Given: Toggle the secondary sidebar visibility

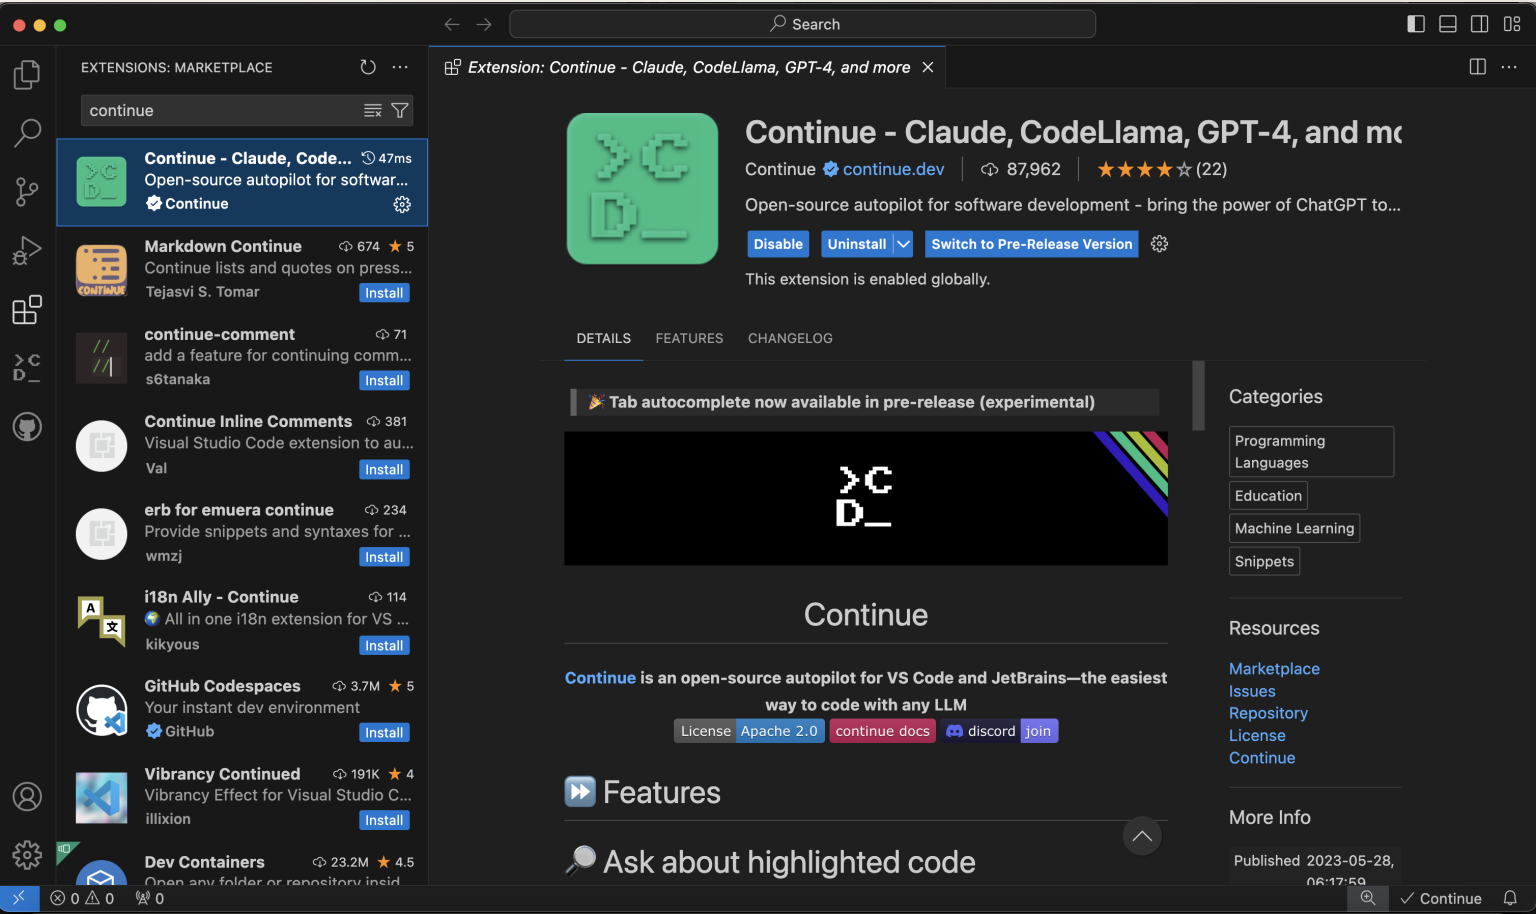Looking at the screenshot, I should (1480, 23).
